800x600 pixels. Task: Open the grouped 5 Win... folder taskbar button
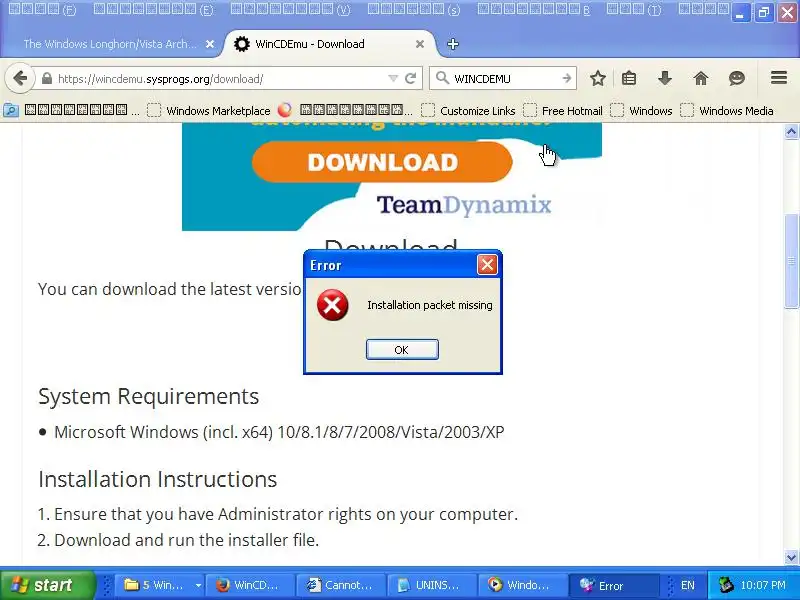click(x=155, y=585)
